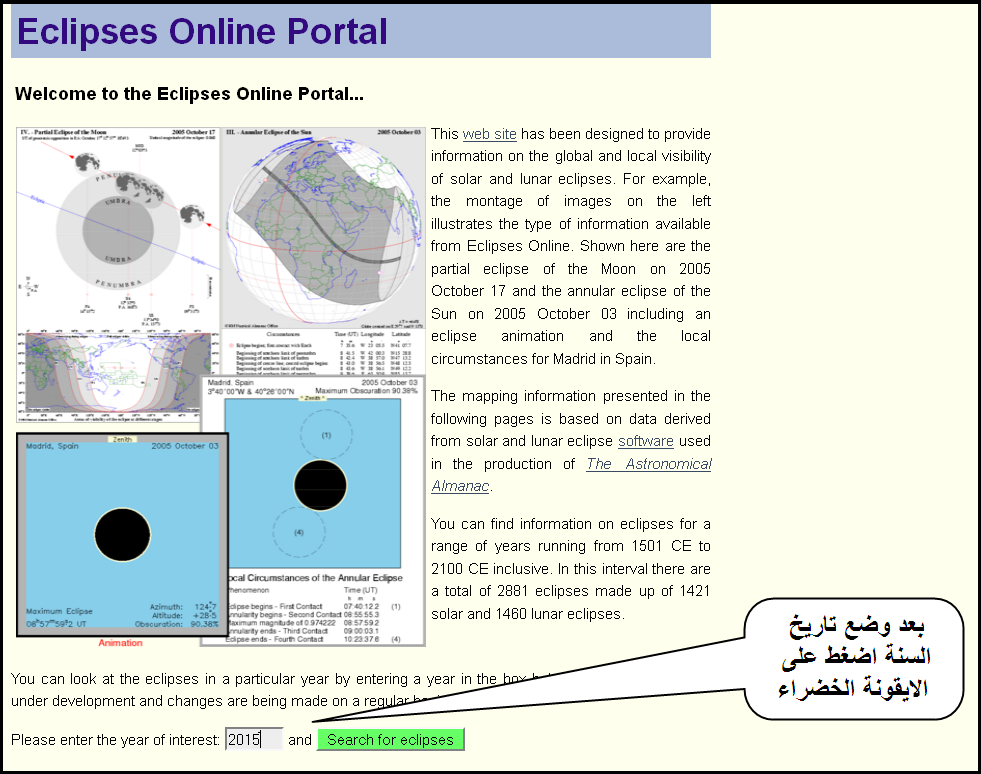
Task: Open The Astronomical Almanac link
Action: tap(571, 475)
